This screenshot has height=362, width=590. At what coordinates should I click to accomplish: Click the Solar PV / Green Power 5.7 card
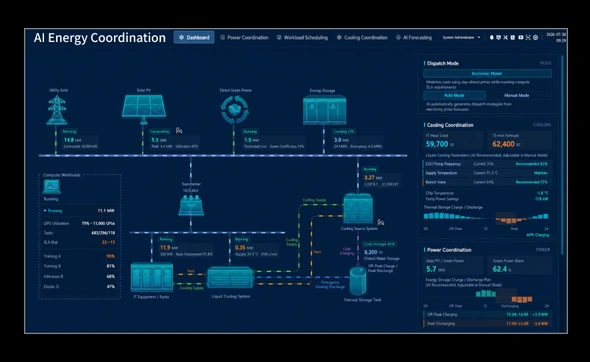pyautogui.click(x=453, y=265)
